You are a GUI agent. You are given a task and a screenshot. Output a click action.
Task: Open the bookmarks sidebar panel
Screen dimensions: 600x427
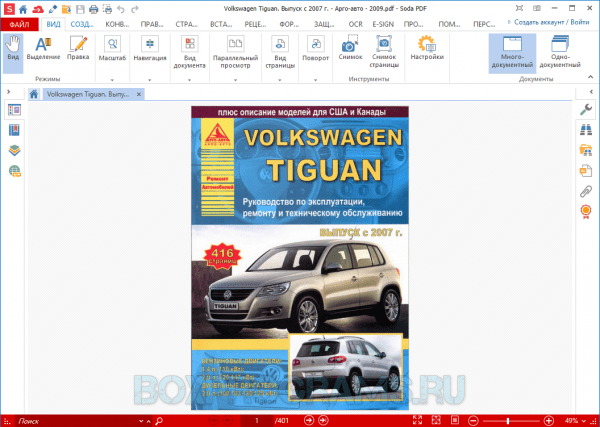point(14,130)
